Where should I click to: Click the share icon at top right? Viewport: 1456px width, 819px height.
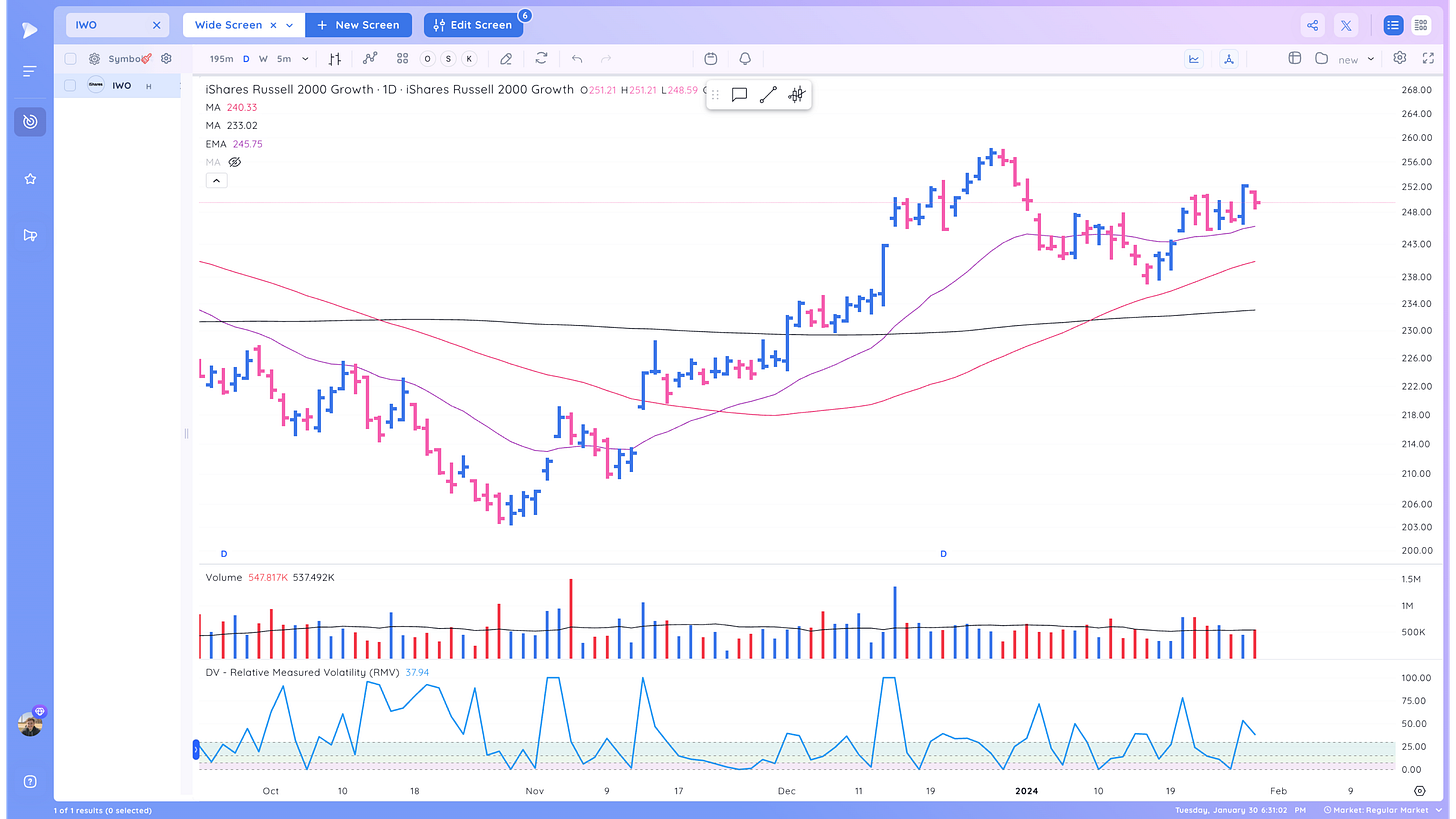pos(1313,25)
